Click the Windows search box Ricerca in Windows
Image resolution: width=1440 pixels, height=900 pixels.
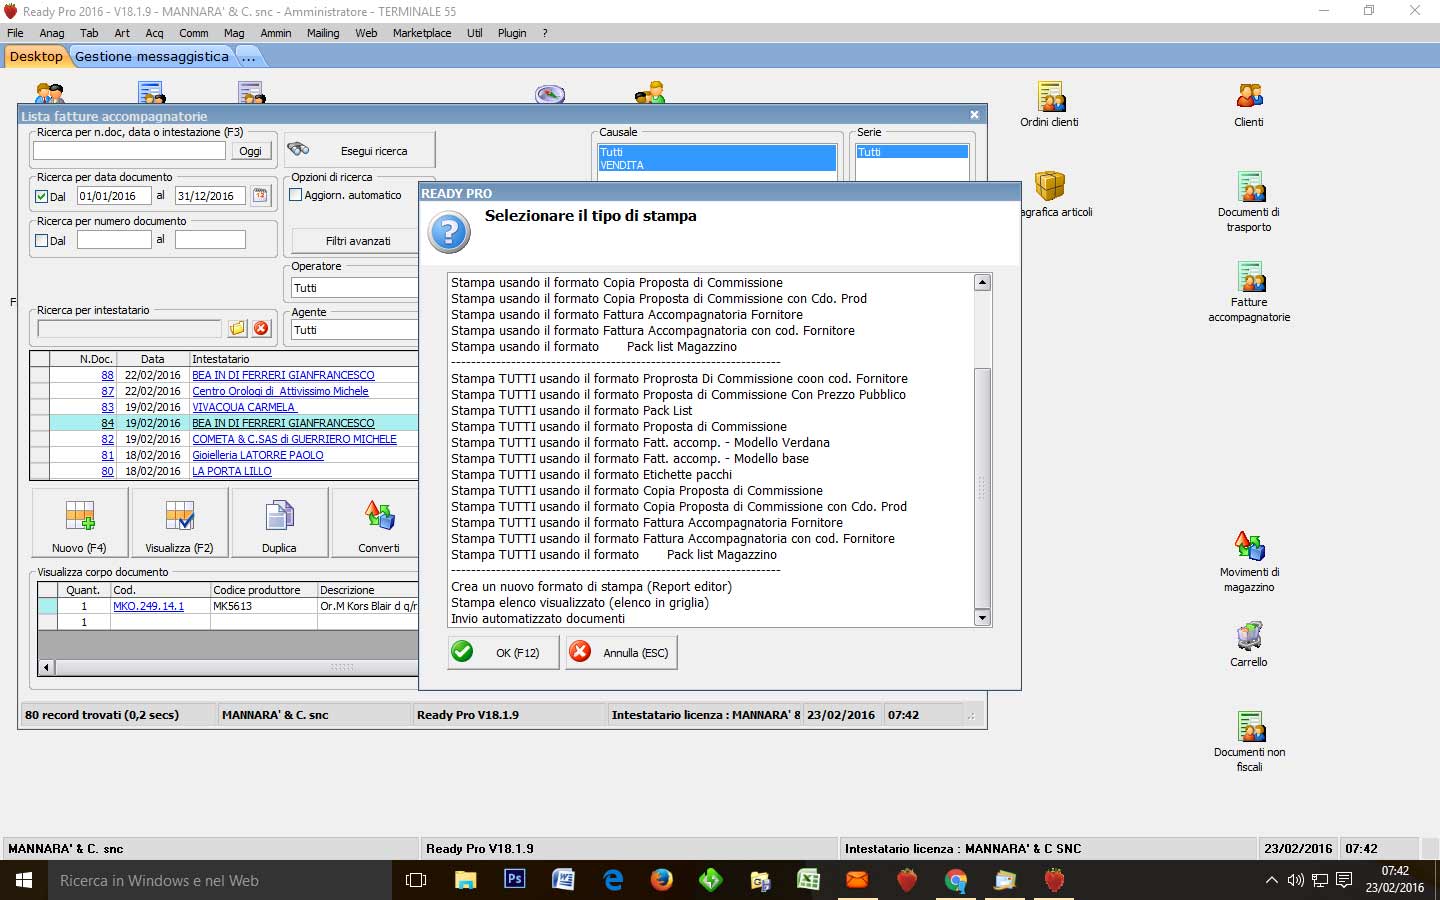click(220, 880)
